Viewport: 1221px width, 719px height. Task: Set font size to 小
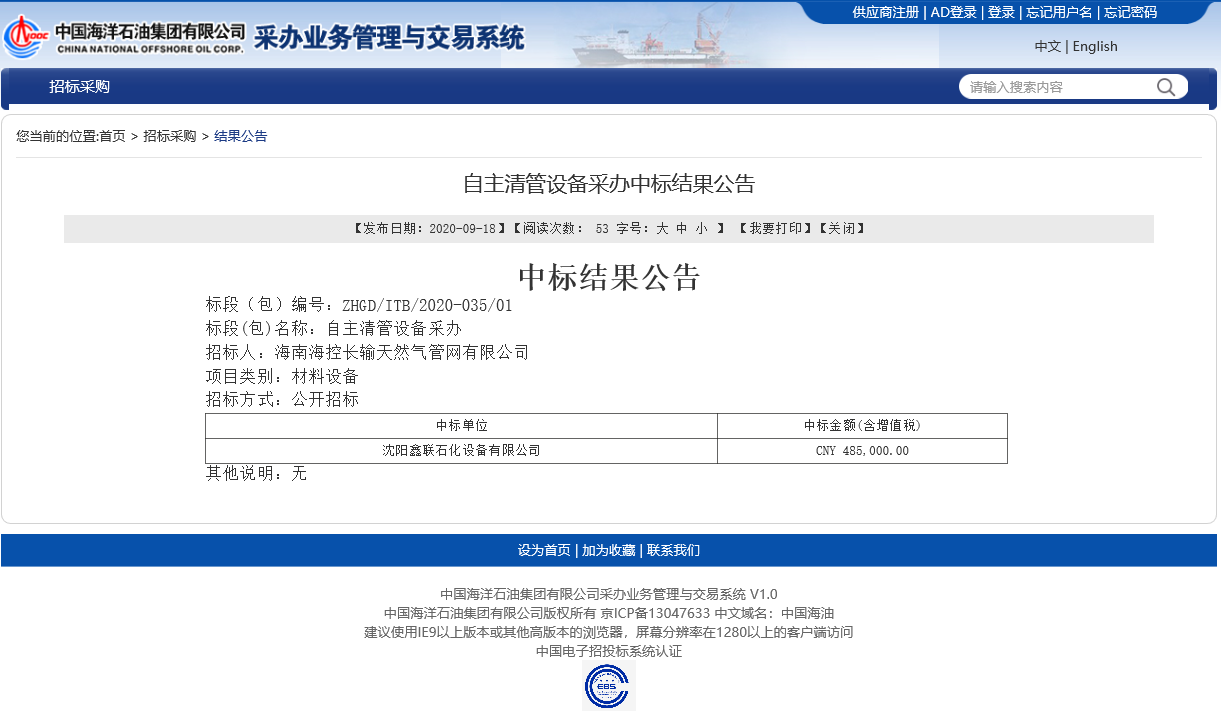click(702, 229)
